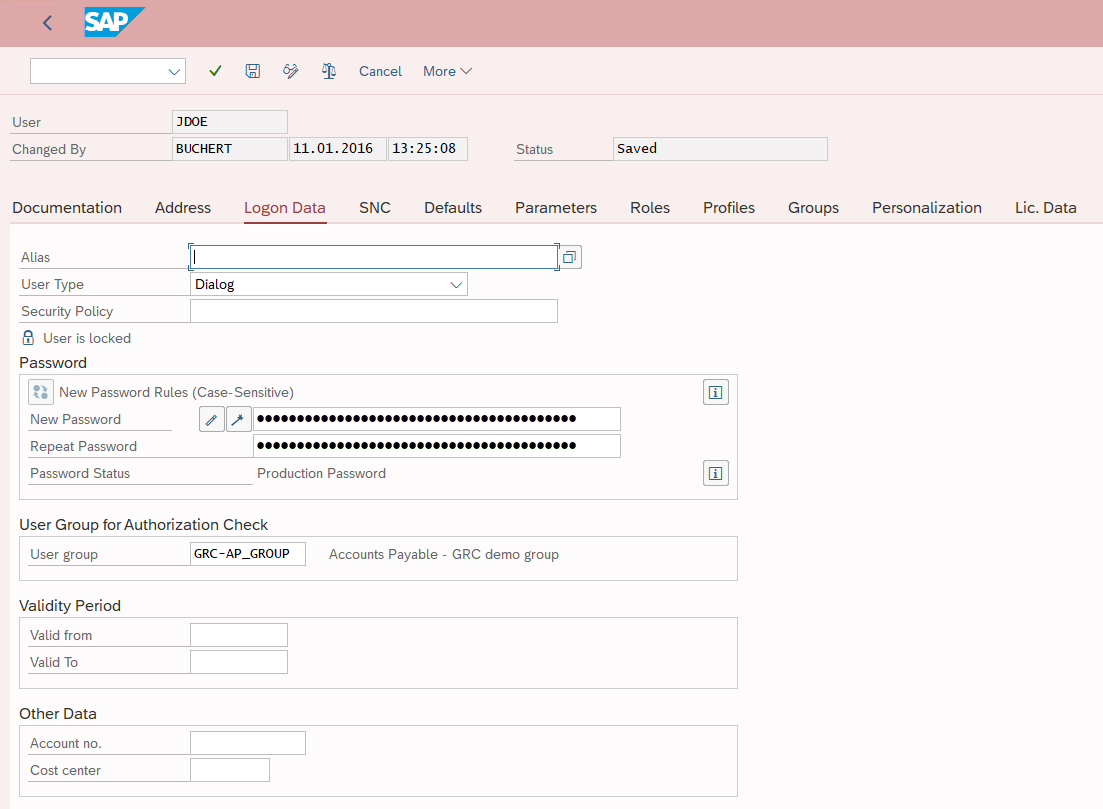1103x809 pixels.
Task: Open the Groups tab
Action: point(813,208)
